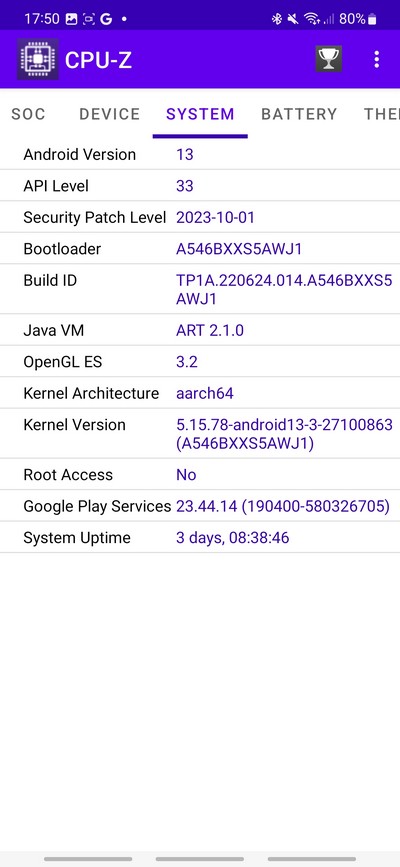Screen dimensions: 400x867
Task: Switch to the SOC tab
Action: tap(28, 114)
